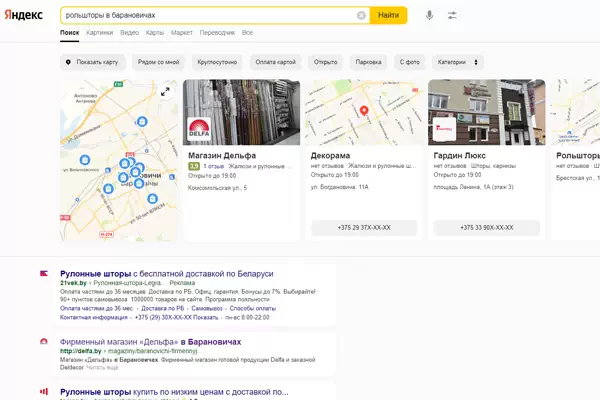Start voice search with the microphone icon
This screenshot has width=600, height=400.
tap(429, 15)
